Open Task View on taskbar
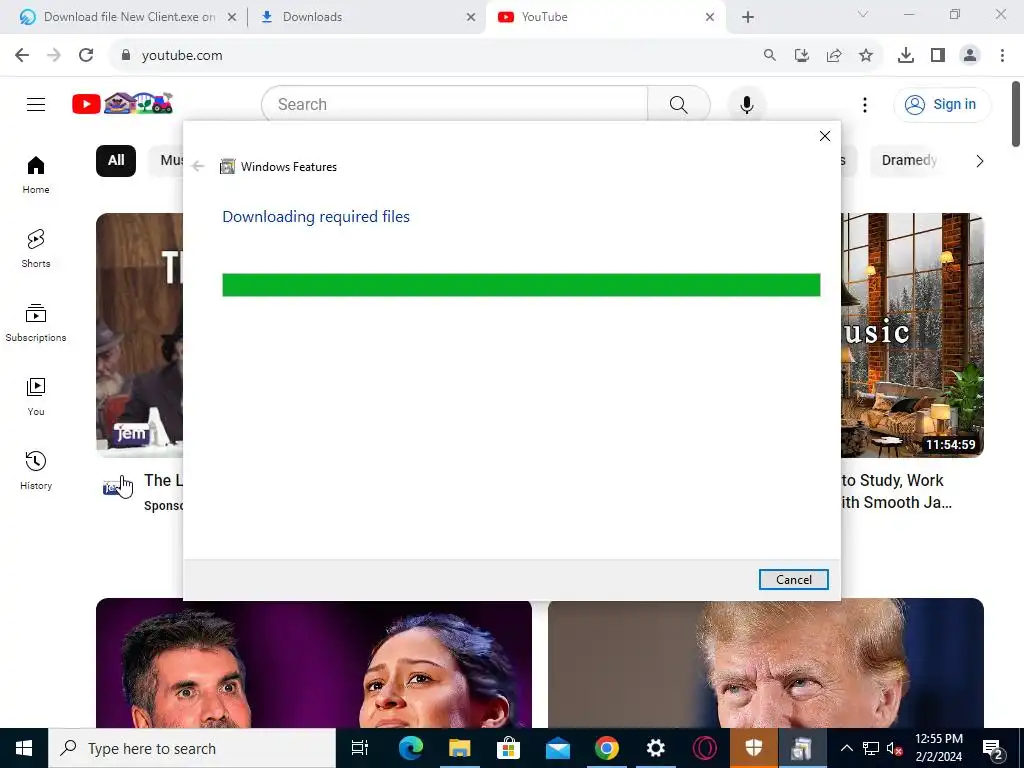 click(x=360, y=748)
